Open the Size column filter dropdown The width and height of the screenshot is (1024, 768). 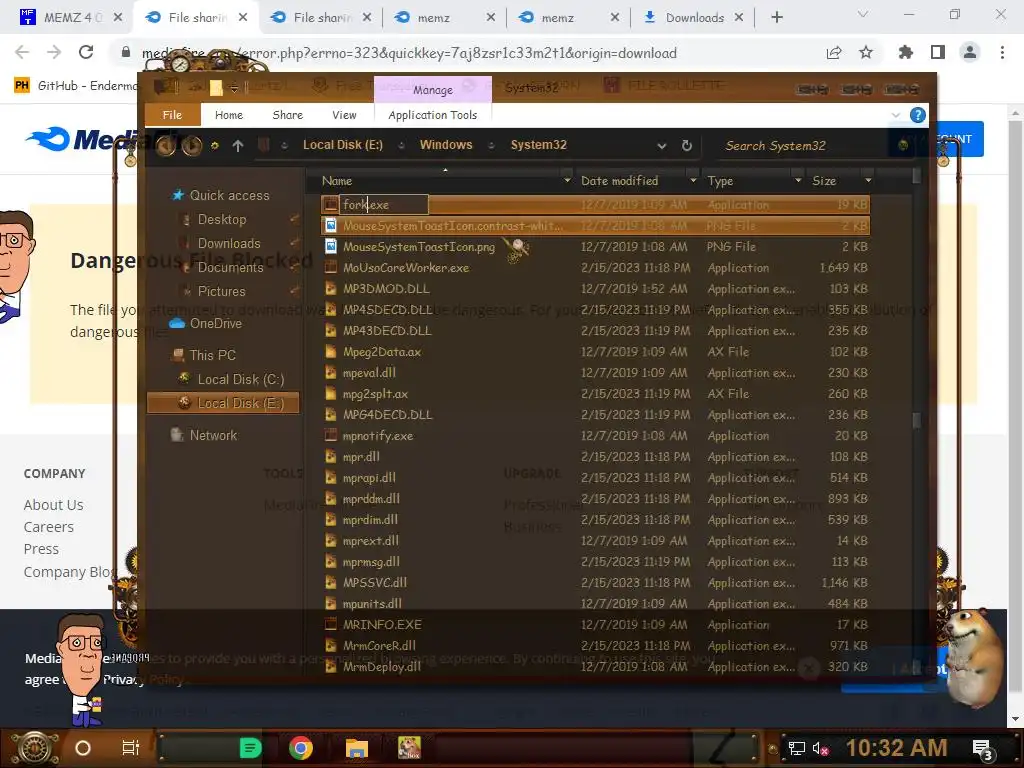(x=868, y=181)
